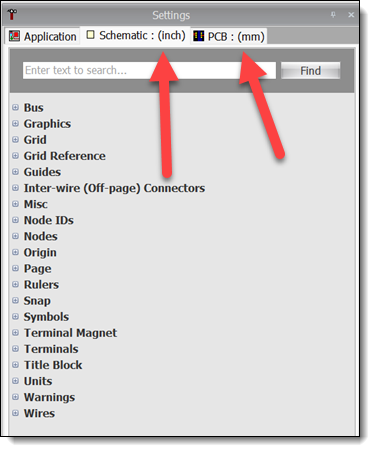This screenshot has width=375, height=452.
Task: Select the Origin label
Action: (x=40, y=253)
